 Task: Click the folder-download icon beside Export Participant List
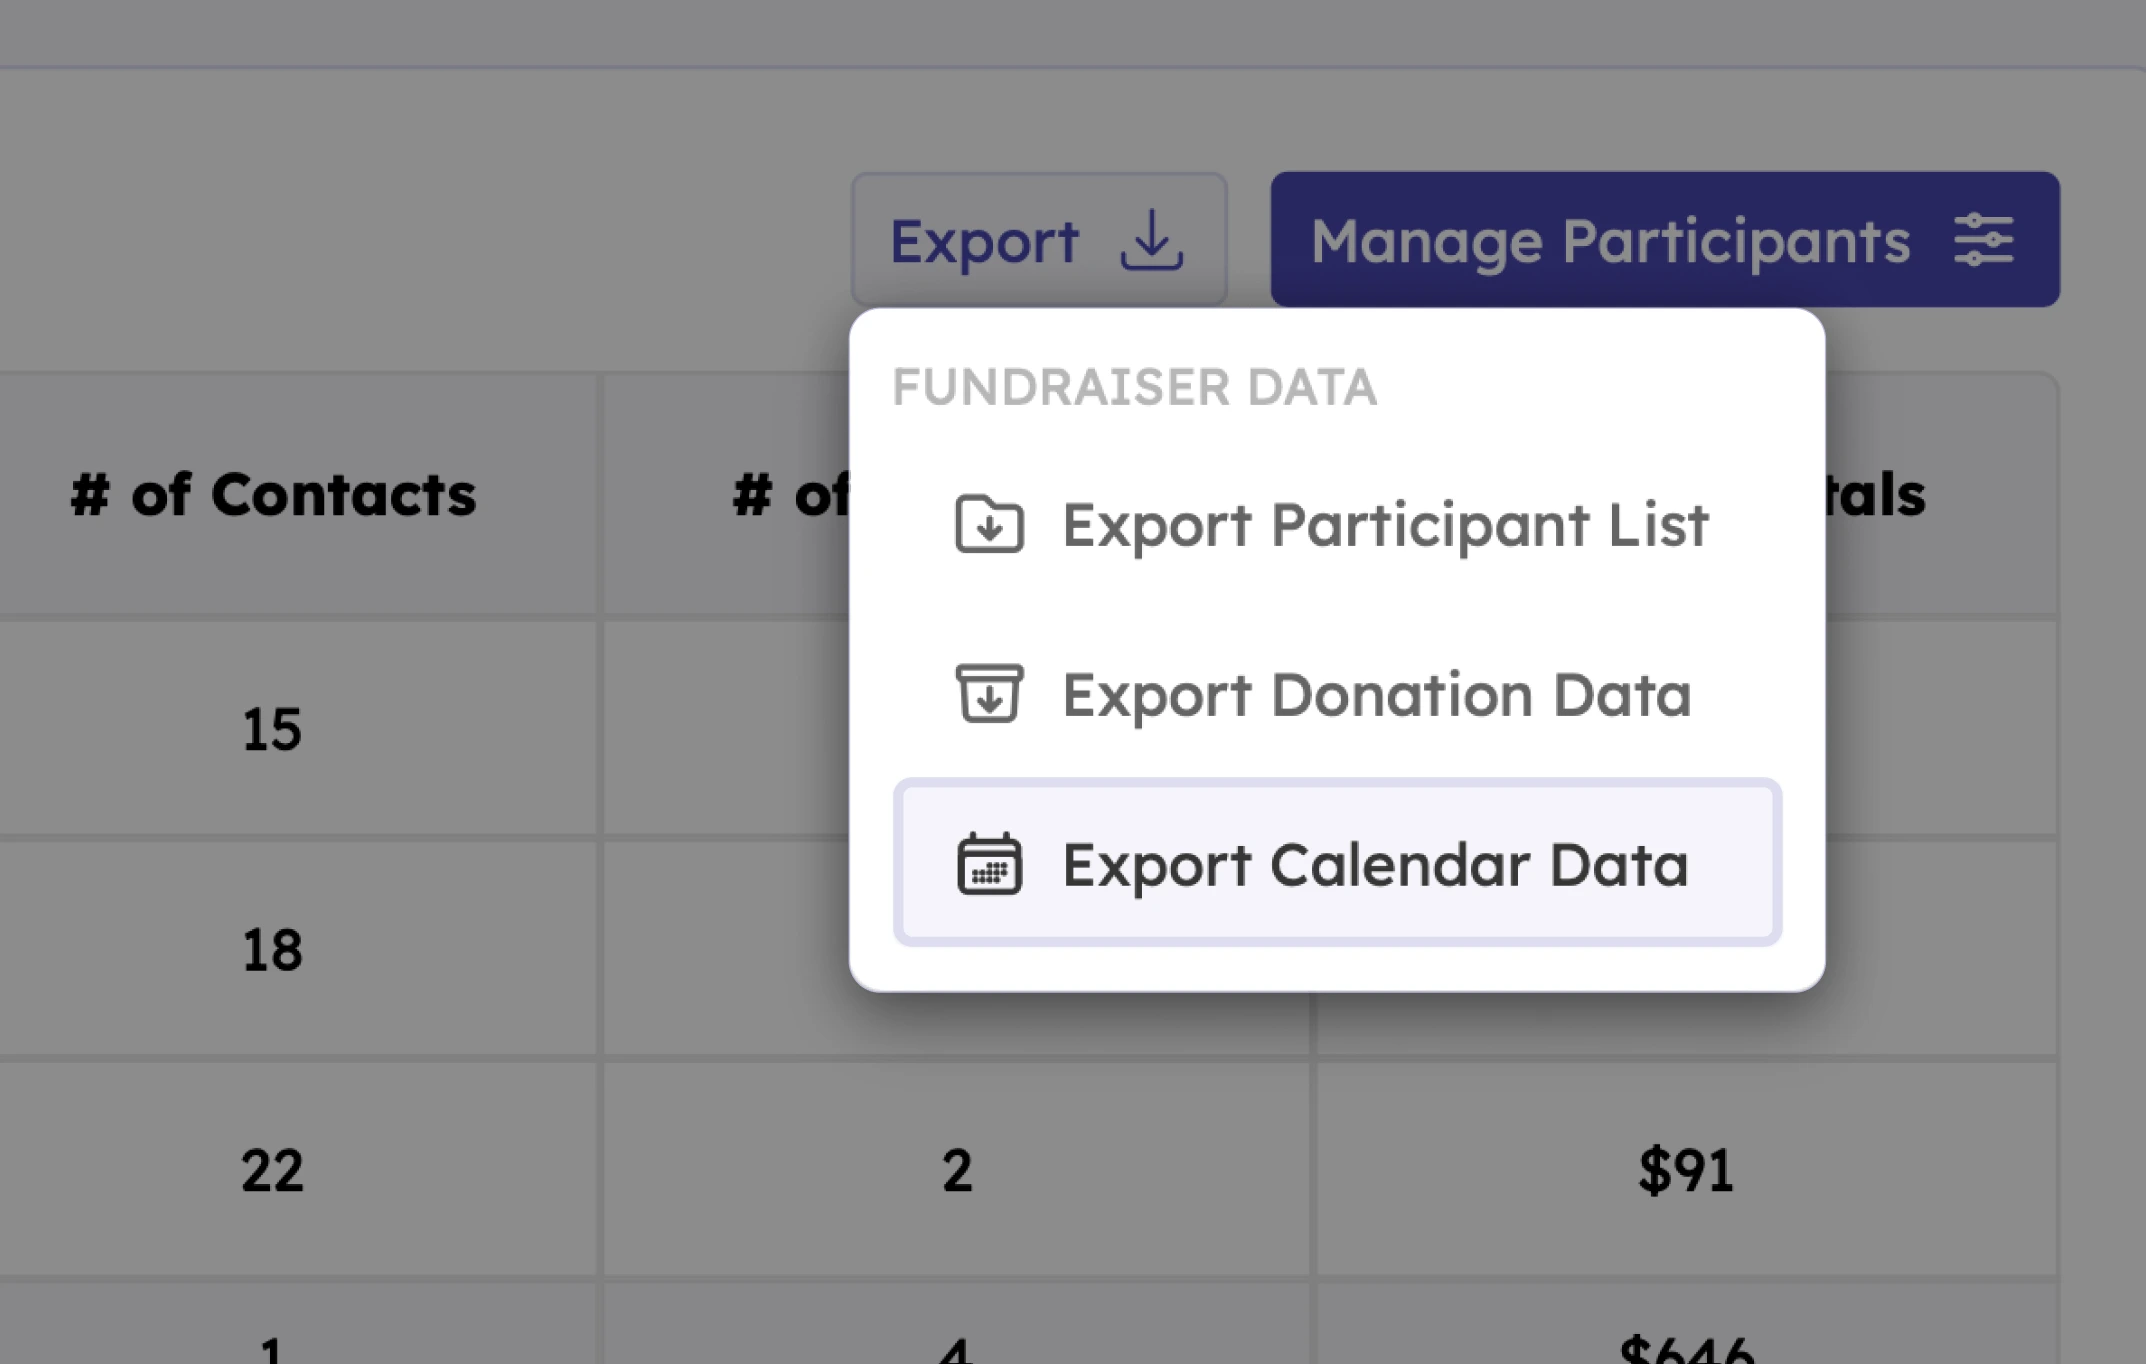tap(991, 525)
